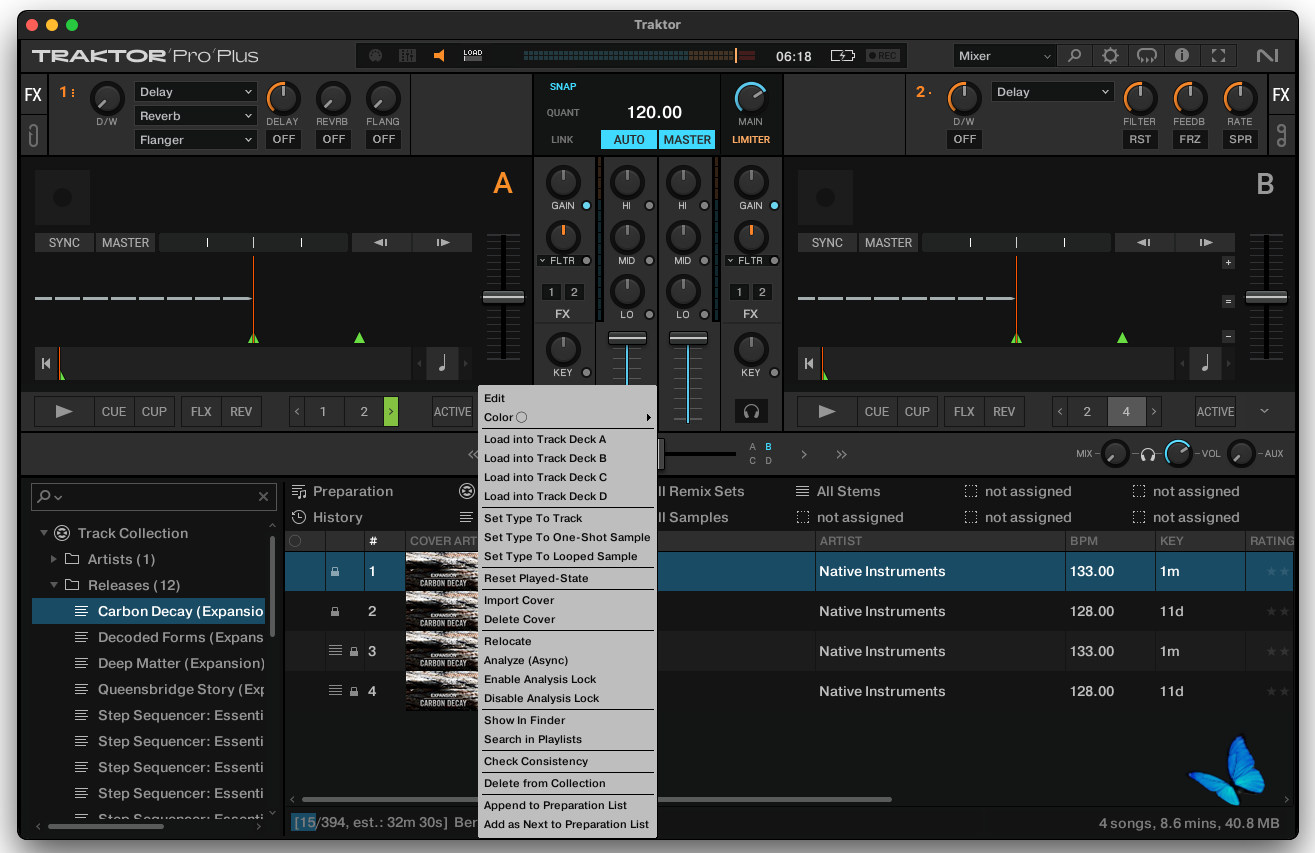Toggle the right FX panel icon
The width and height of the screenshot is (1315, 853).
coord(1281,95)
